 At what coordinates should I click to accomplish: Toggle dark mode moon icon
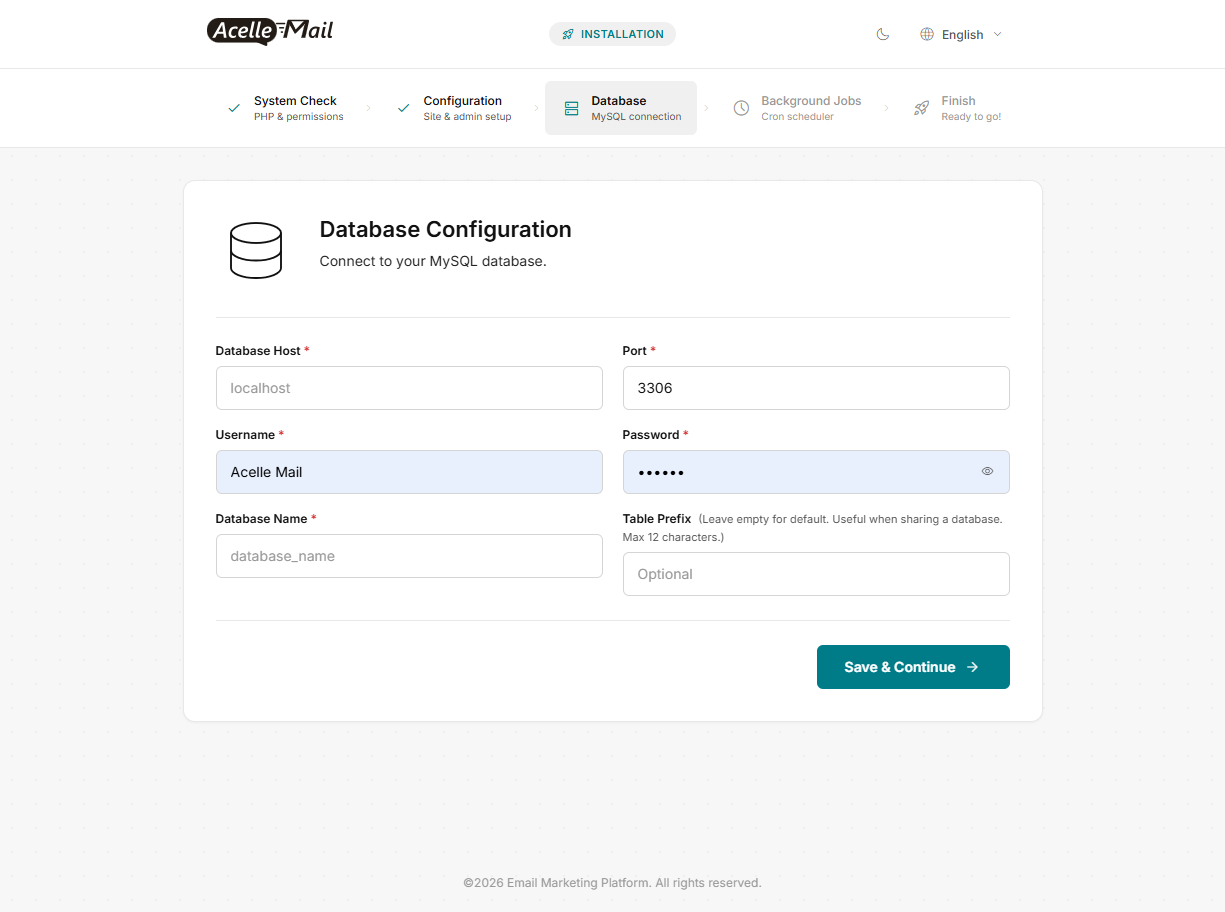pyautogui.click(x=882, y=34)
